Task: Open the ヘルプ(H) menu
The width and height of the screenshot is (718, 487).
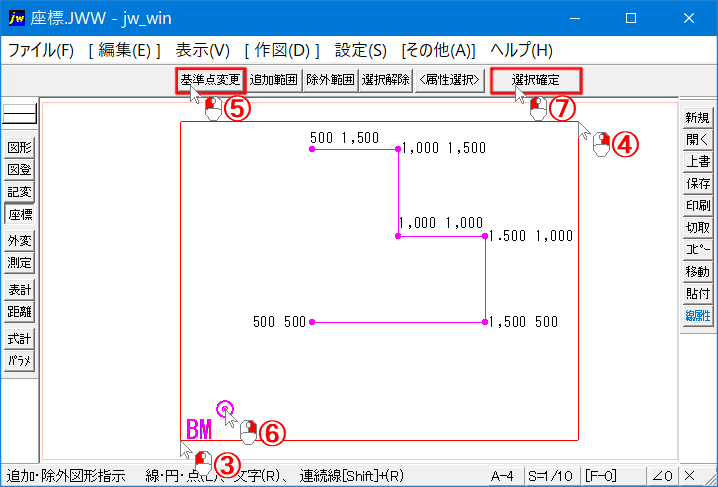Action: pos(521,50)
